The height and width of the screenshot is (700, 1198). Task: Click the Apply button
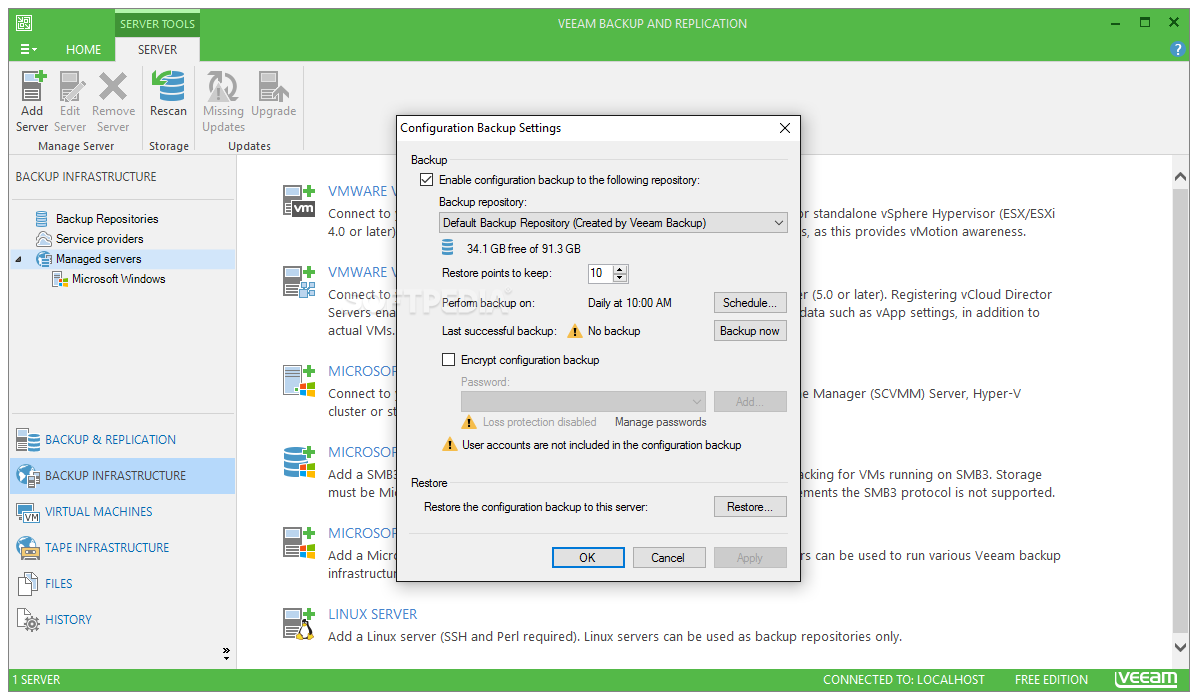[x=750, y=558]
